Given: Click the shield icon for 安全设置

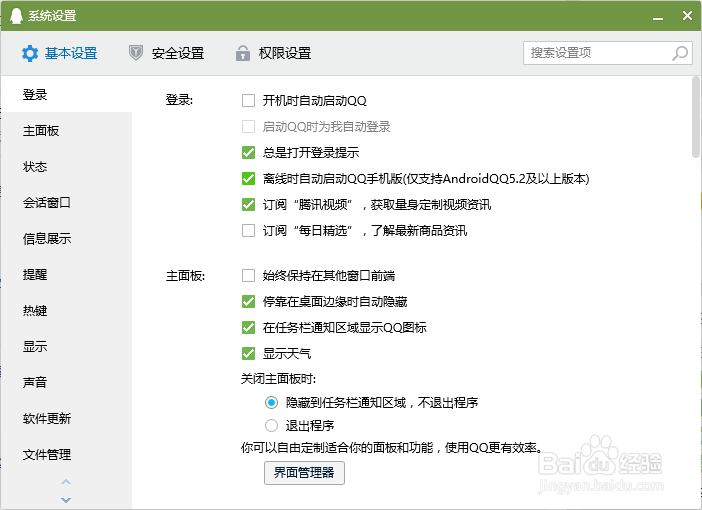Looking at the screenshot, I should pos(136,53).
